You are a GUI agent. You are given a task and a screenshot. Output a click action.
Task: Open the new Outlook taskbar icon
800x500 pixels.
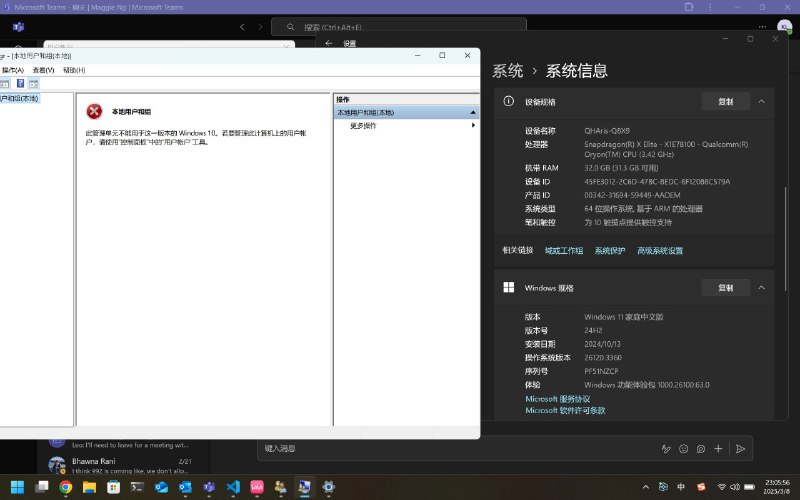click(x=161, y=487)
